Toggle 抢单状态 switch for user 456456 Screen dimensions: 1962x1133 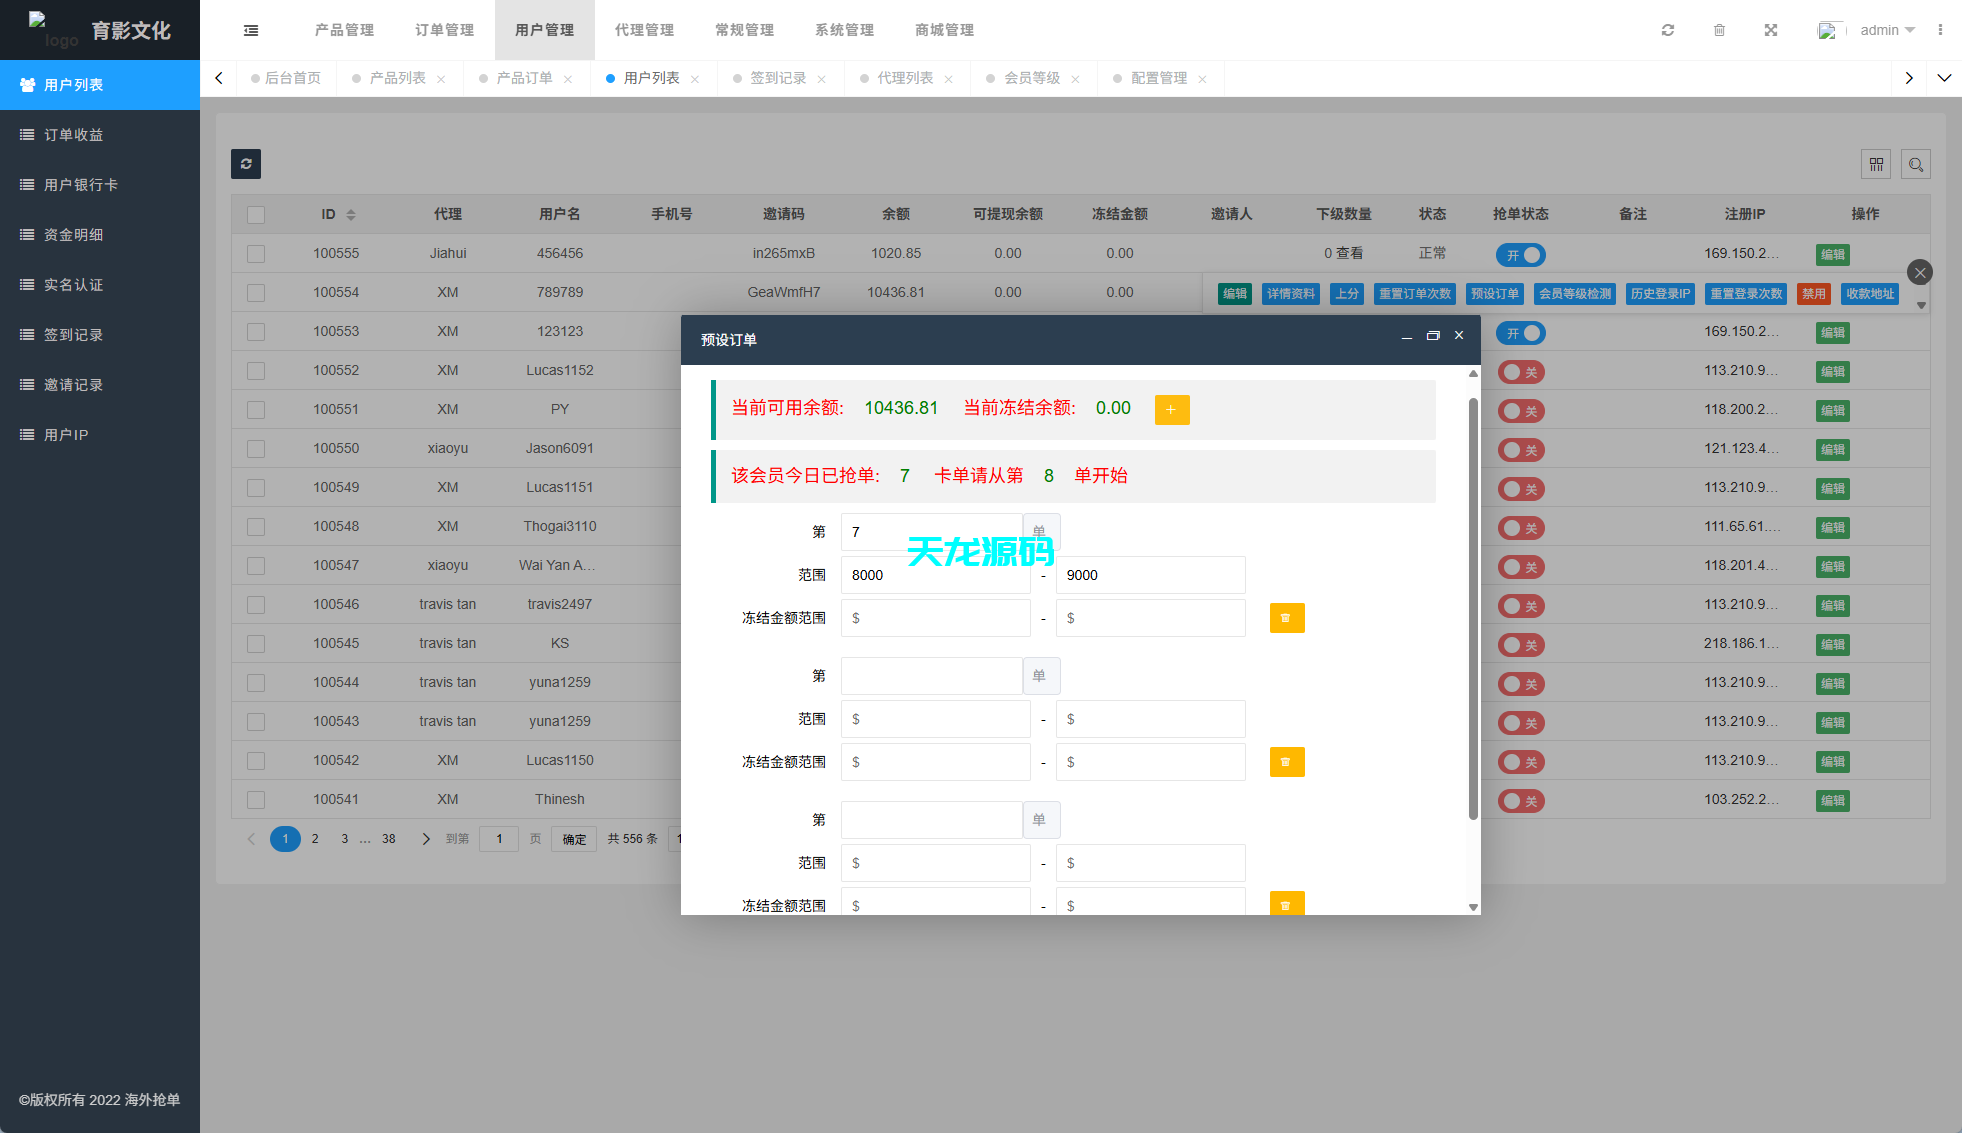[1520, 254]
